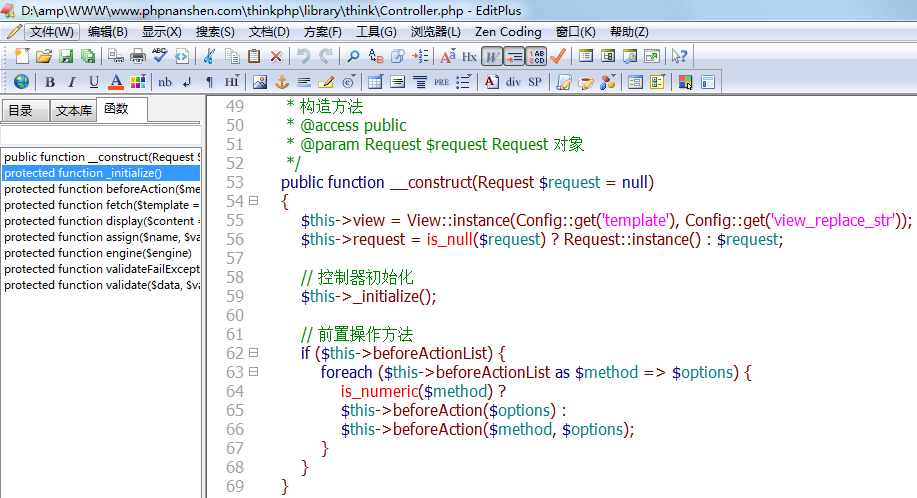Click the red X Delete icon
This screenshot has width=917, height=498.
coord(276,56)
